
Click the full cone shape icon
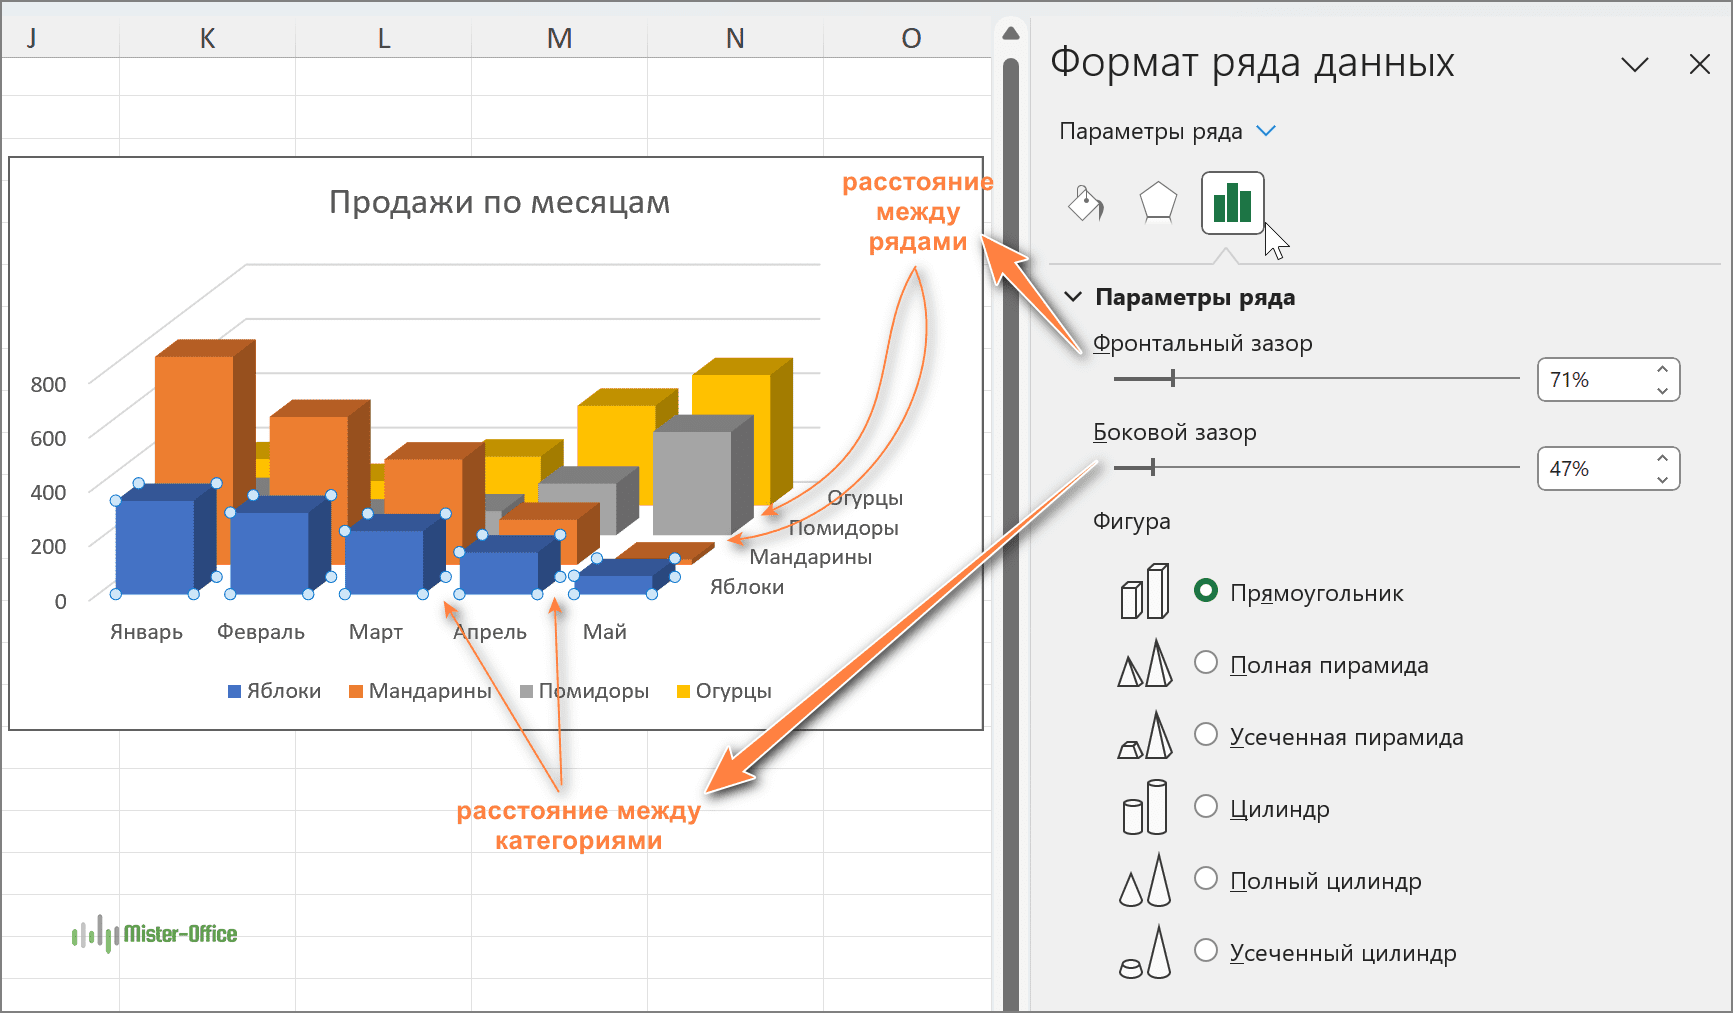click(x=1145, y=880)
